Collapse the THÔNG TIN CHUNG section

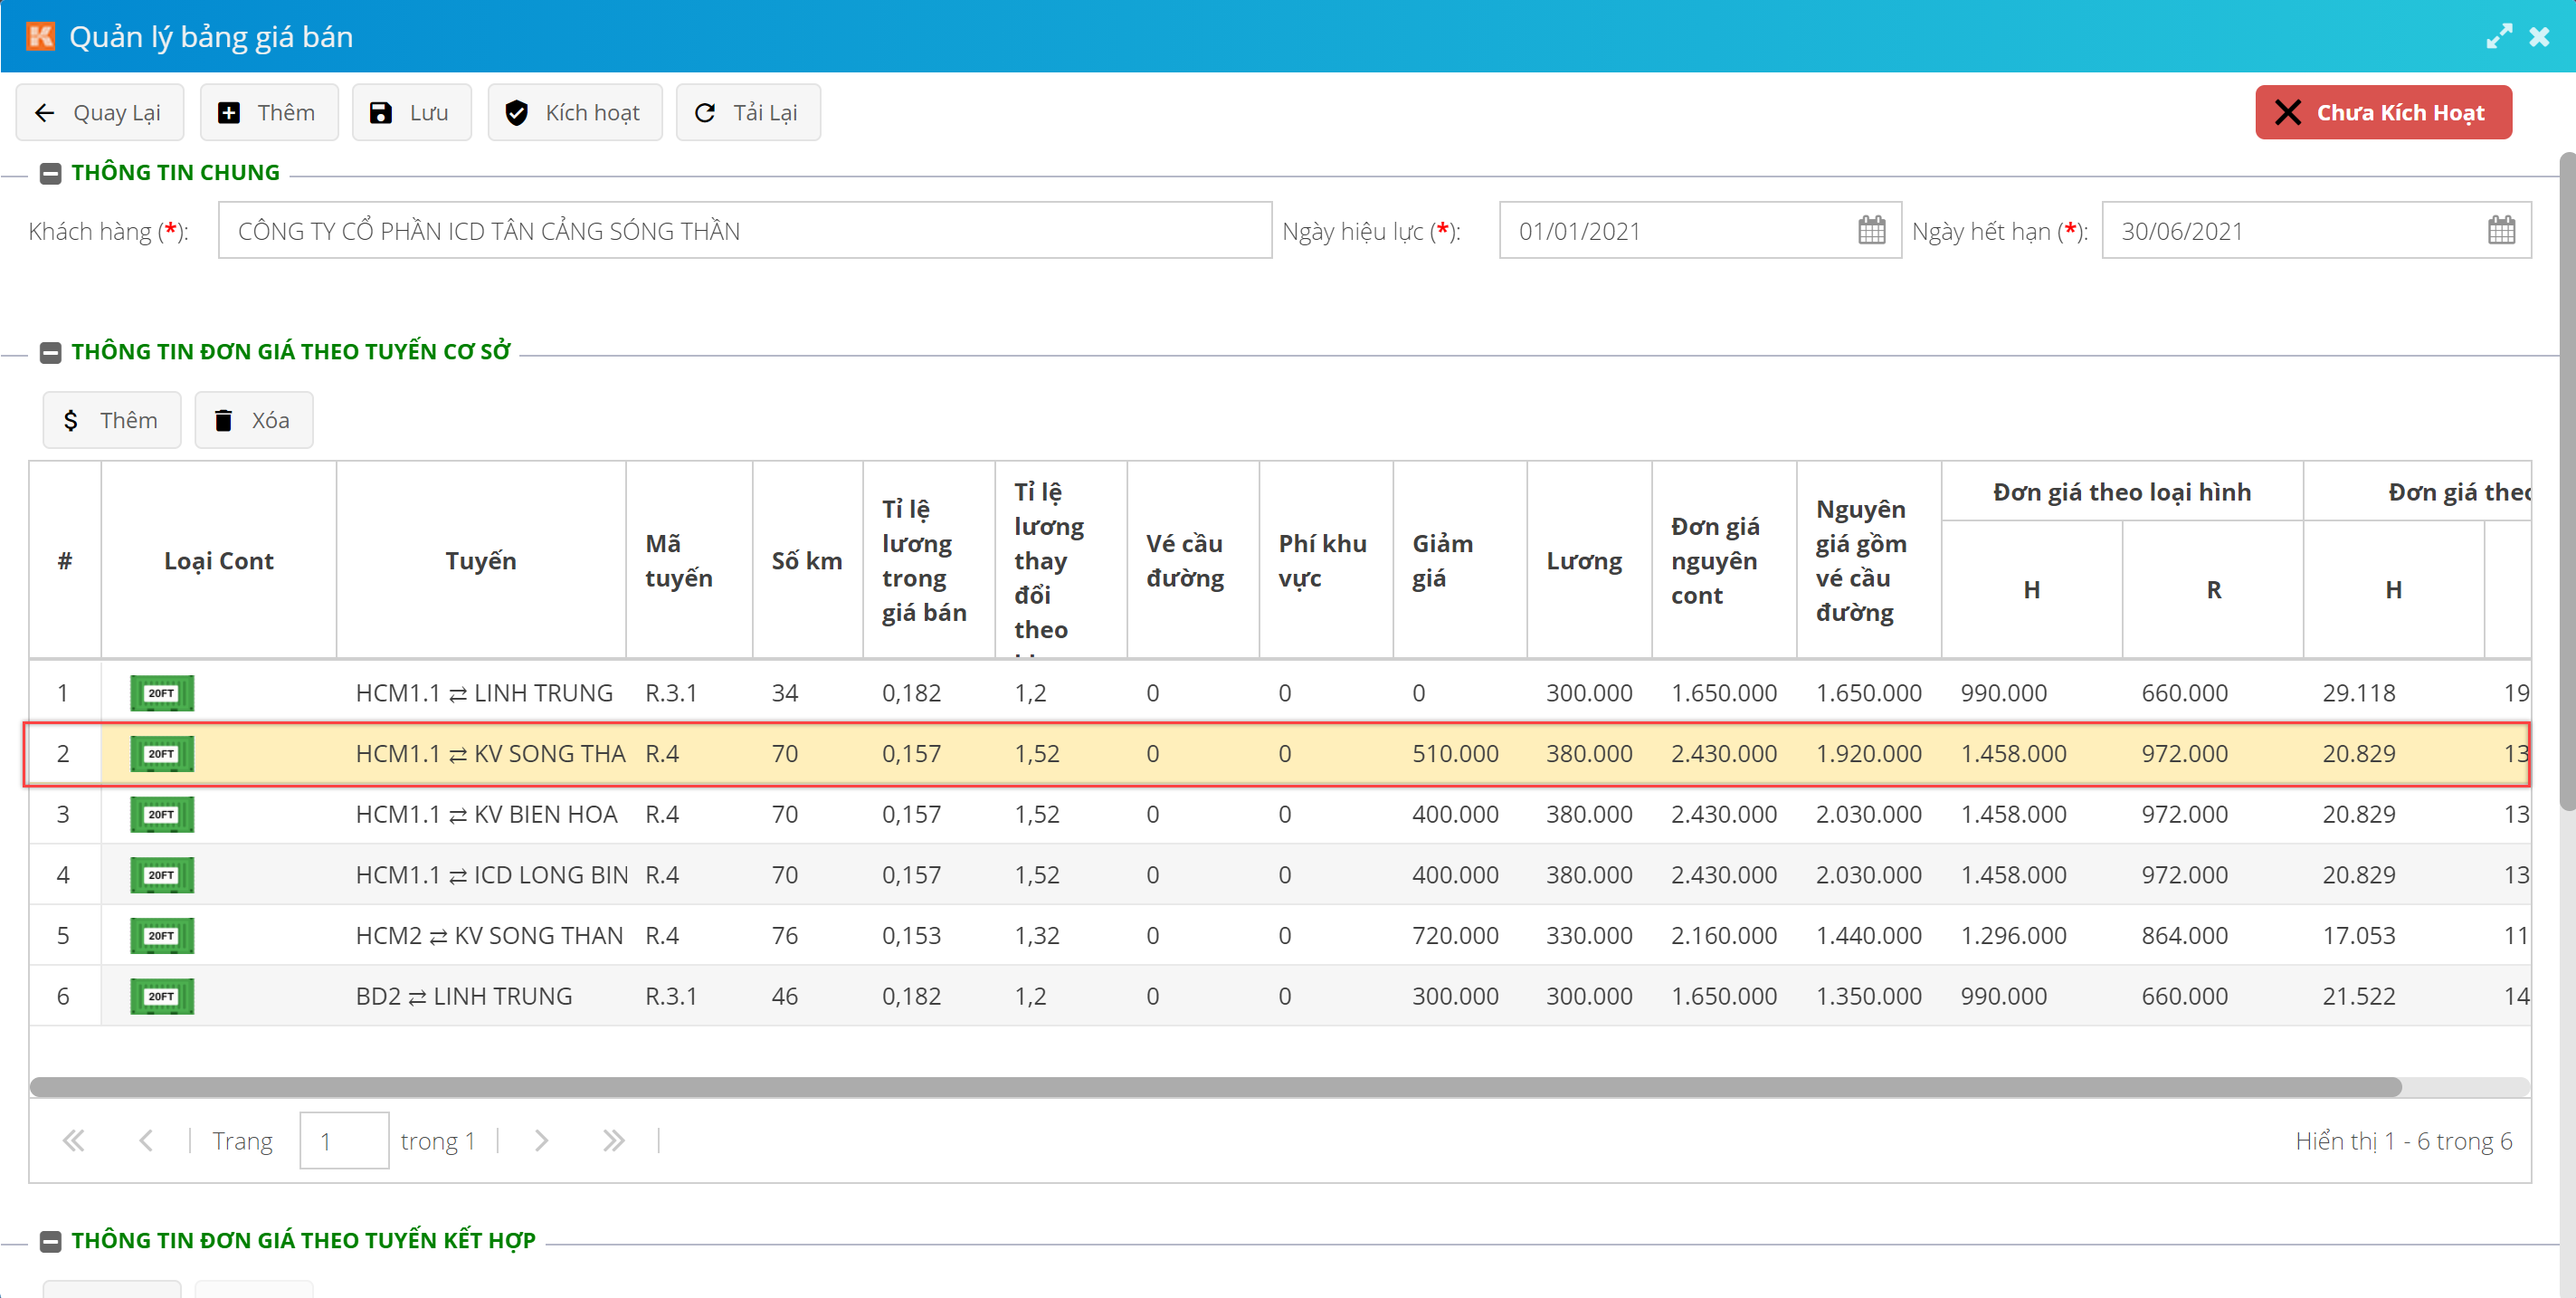[x=50, y=173]
